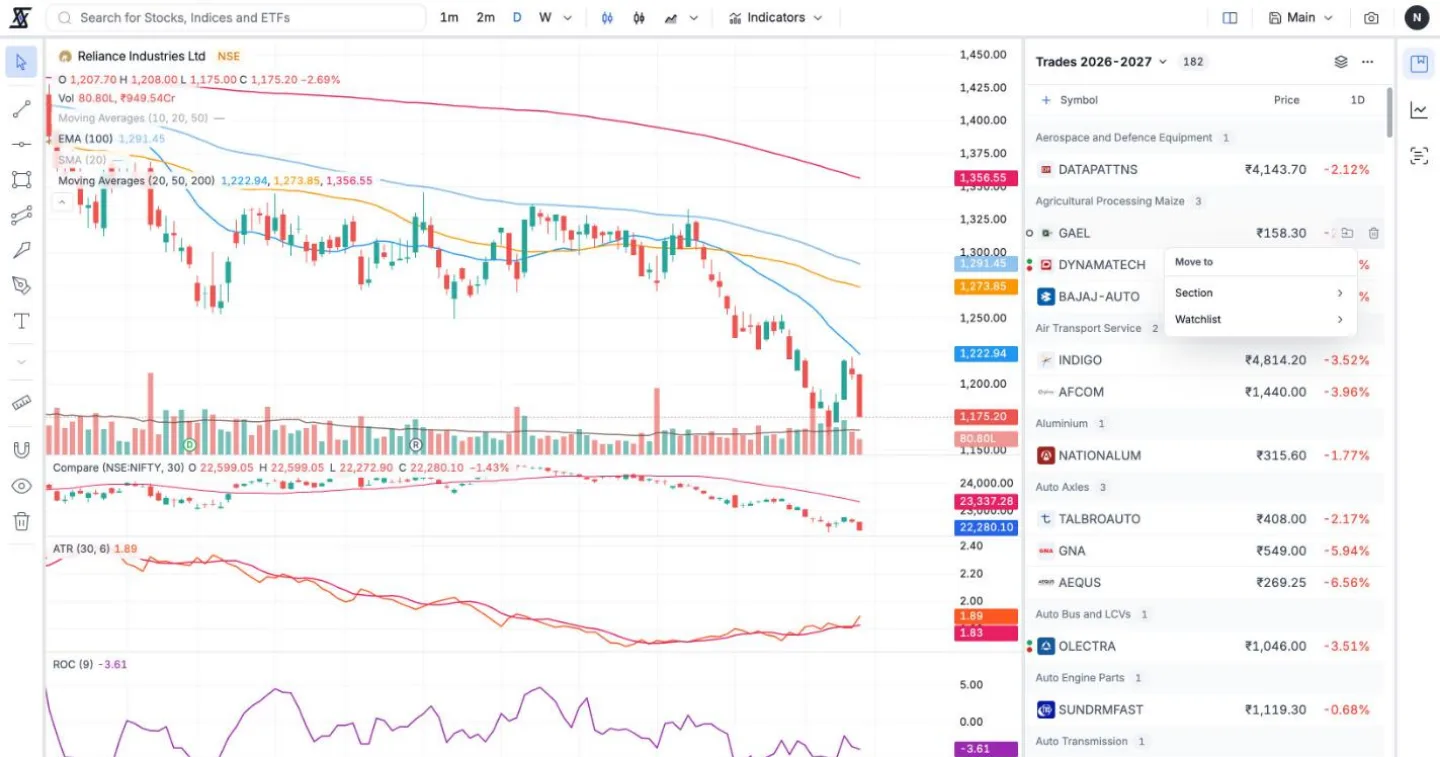Collapse the indicator legend with the chevron

click(x=61, y=202)
